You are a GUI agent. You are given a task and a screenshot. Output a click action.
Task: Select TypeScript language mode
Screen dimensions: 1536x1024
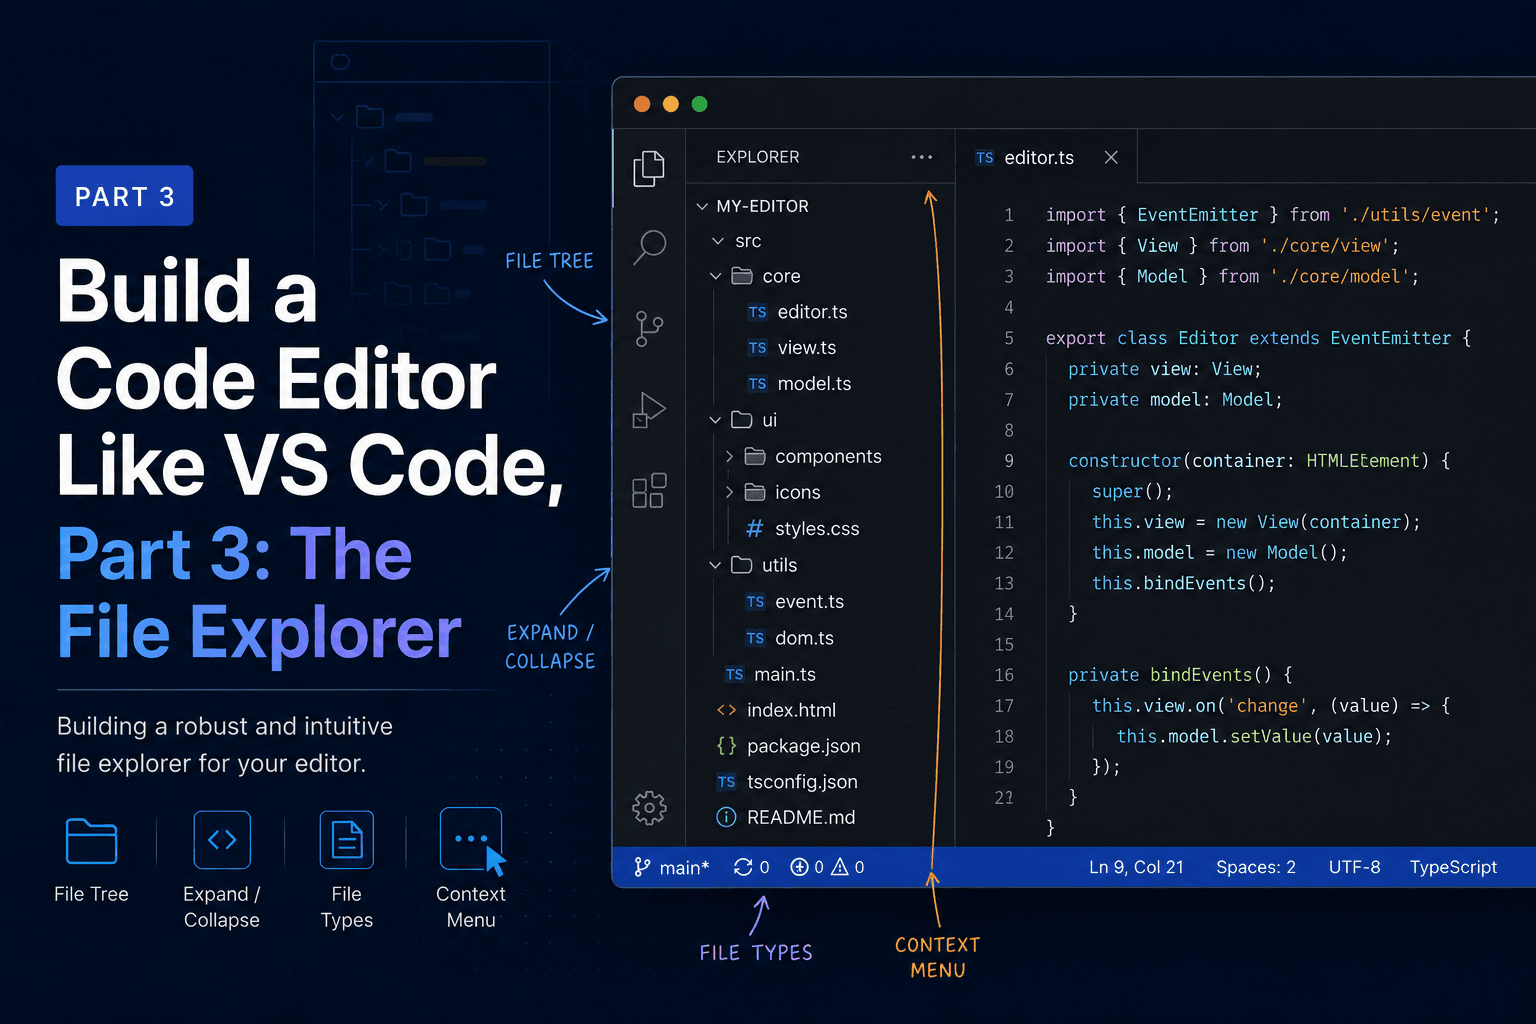(1453, 867)
